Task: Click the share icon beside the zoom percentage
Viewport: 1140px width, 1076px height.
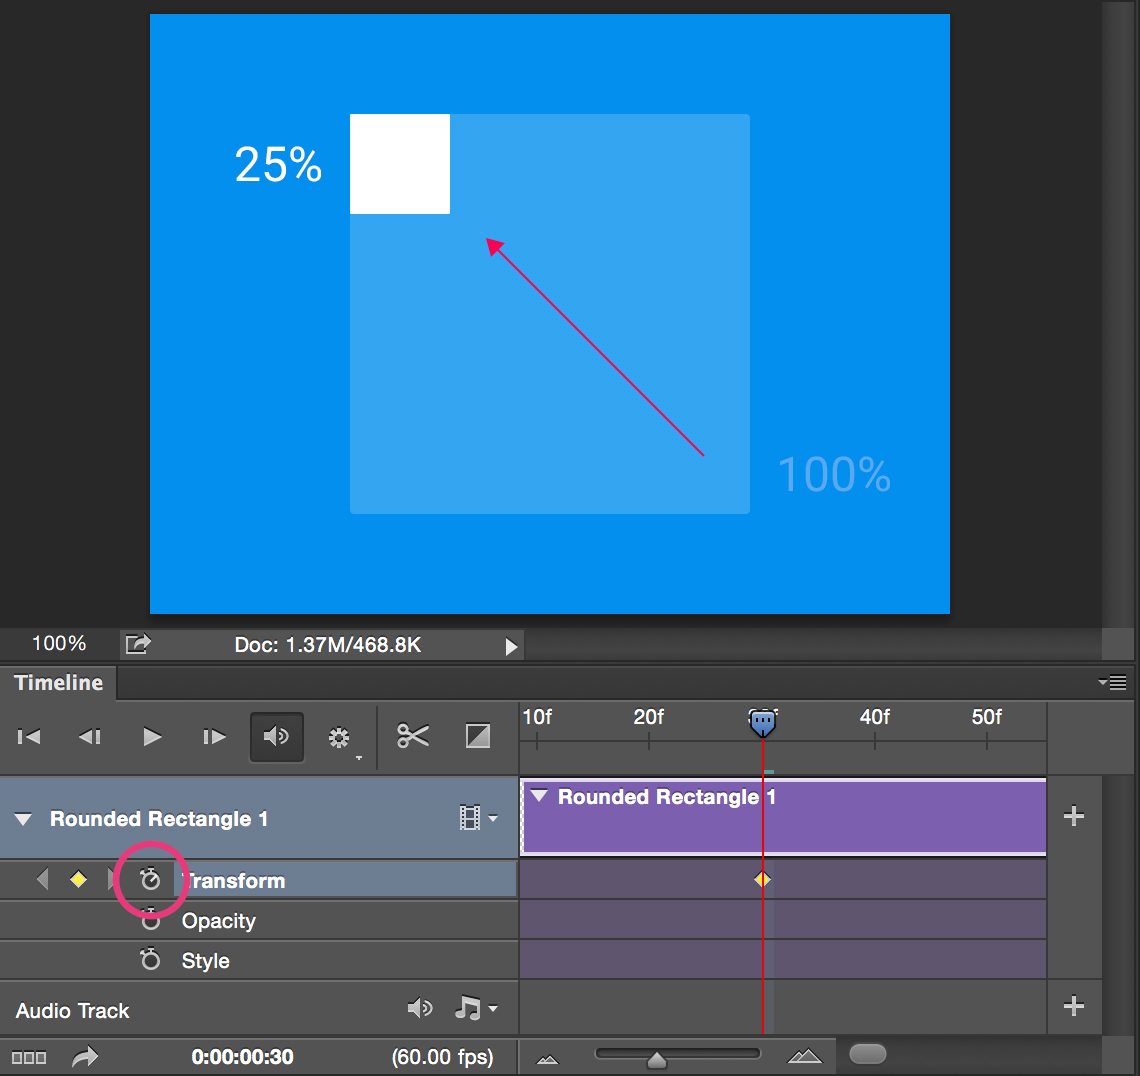Action: coord(138,644)
